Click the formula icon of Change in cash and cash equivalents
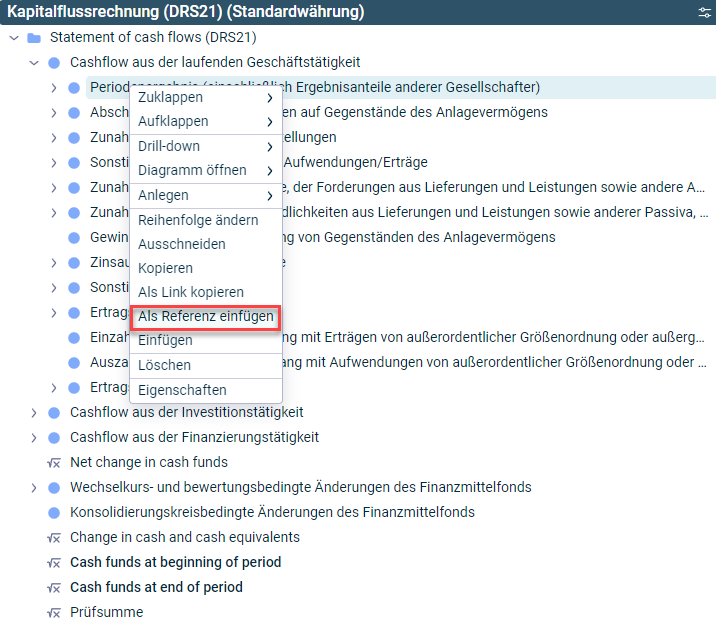The image size is (716, 628). pos(54,538)
